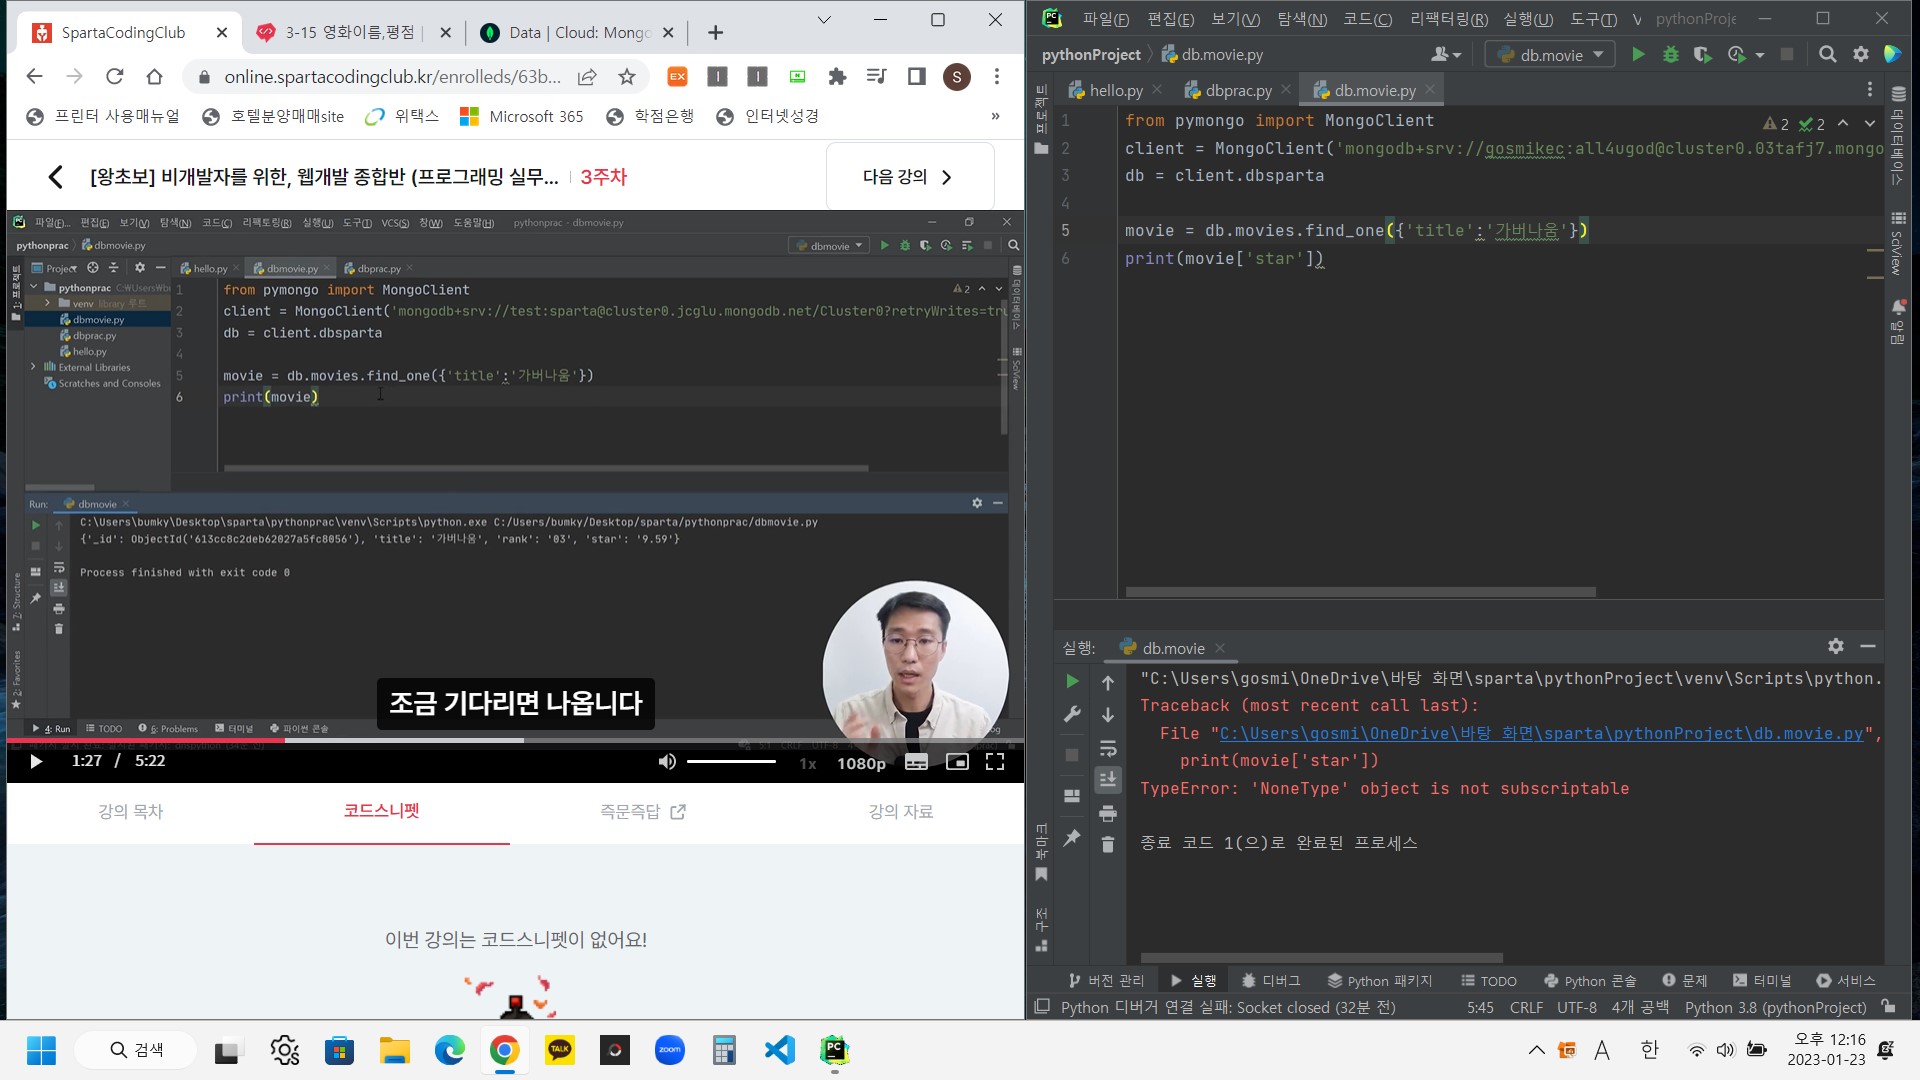Run with coverage icon in PyCharm toolbar
The image size is (1920, 1080).
pos(1702,55)
